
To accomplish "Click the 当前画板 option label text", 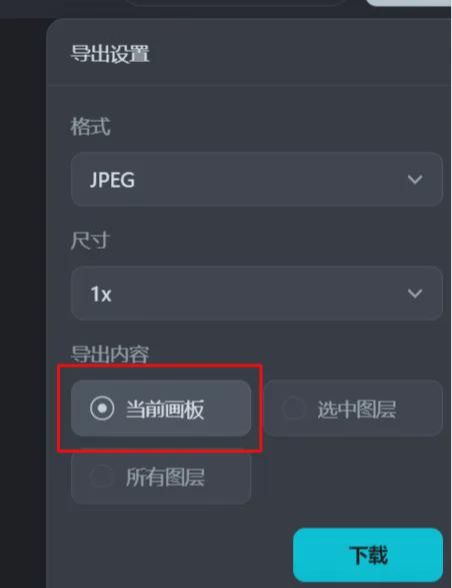I will tap(165, 409).
